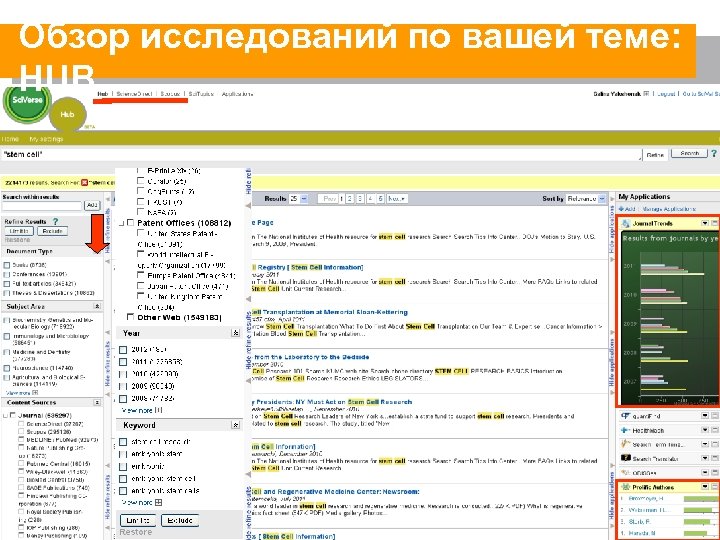This screenshot has width=720, height=540.
Task: Minimize the Journal Trends panel
Action: [x=714, y=223]
